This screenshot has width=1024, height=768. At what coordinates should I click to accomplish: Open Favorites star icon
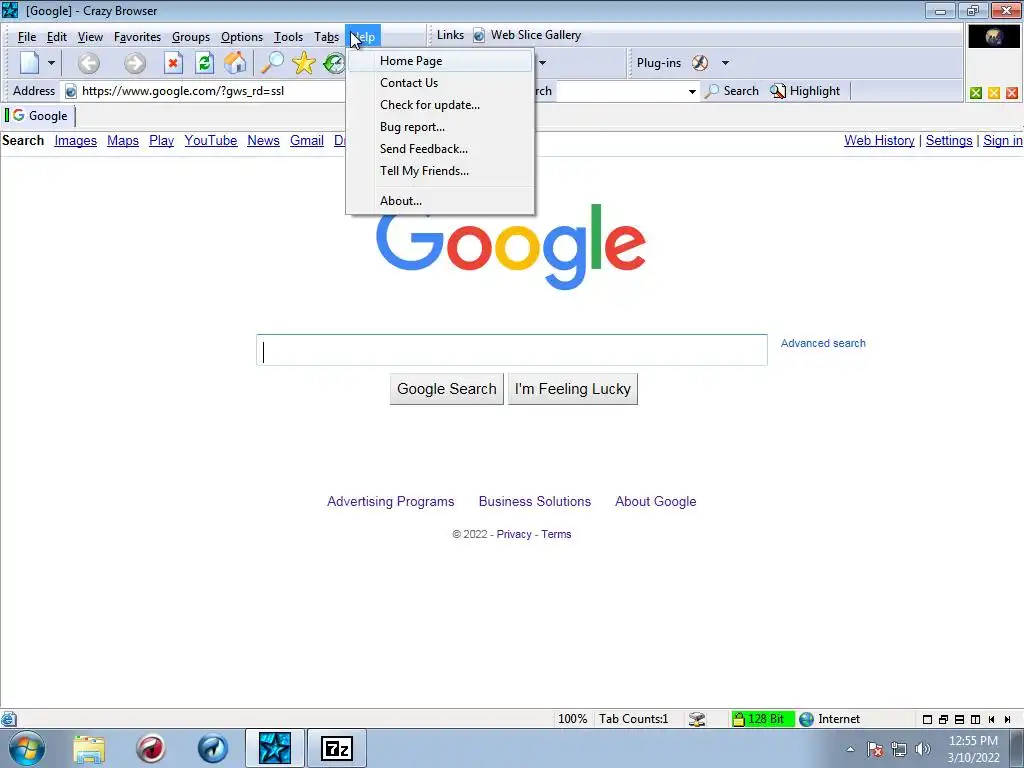pos(304,63)
